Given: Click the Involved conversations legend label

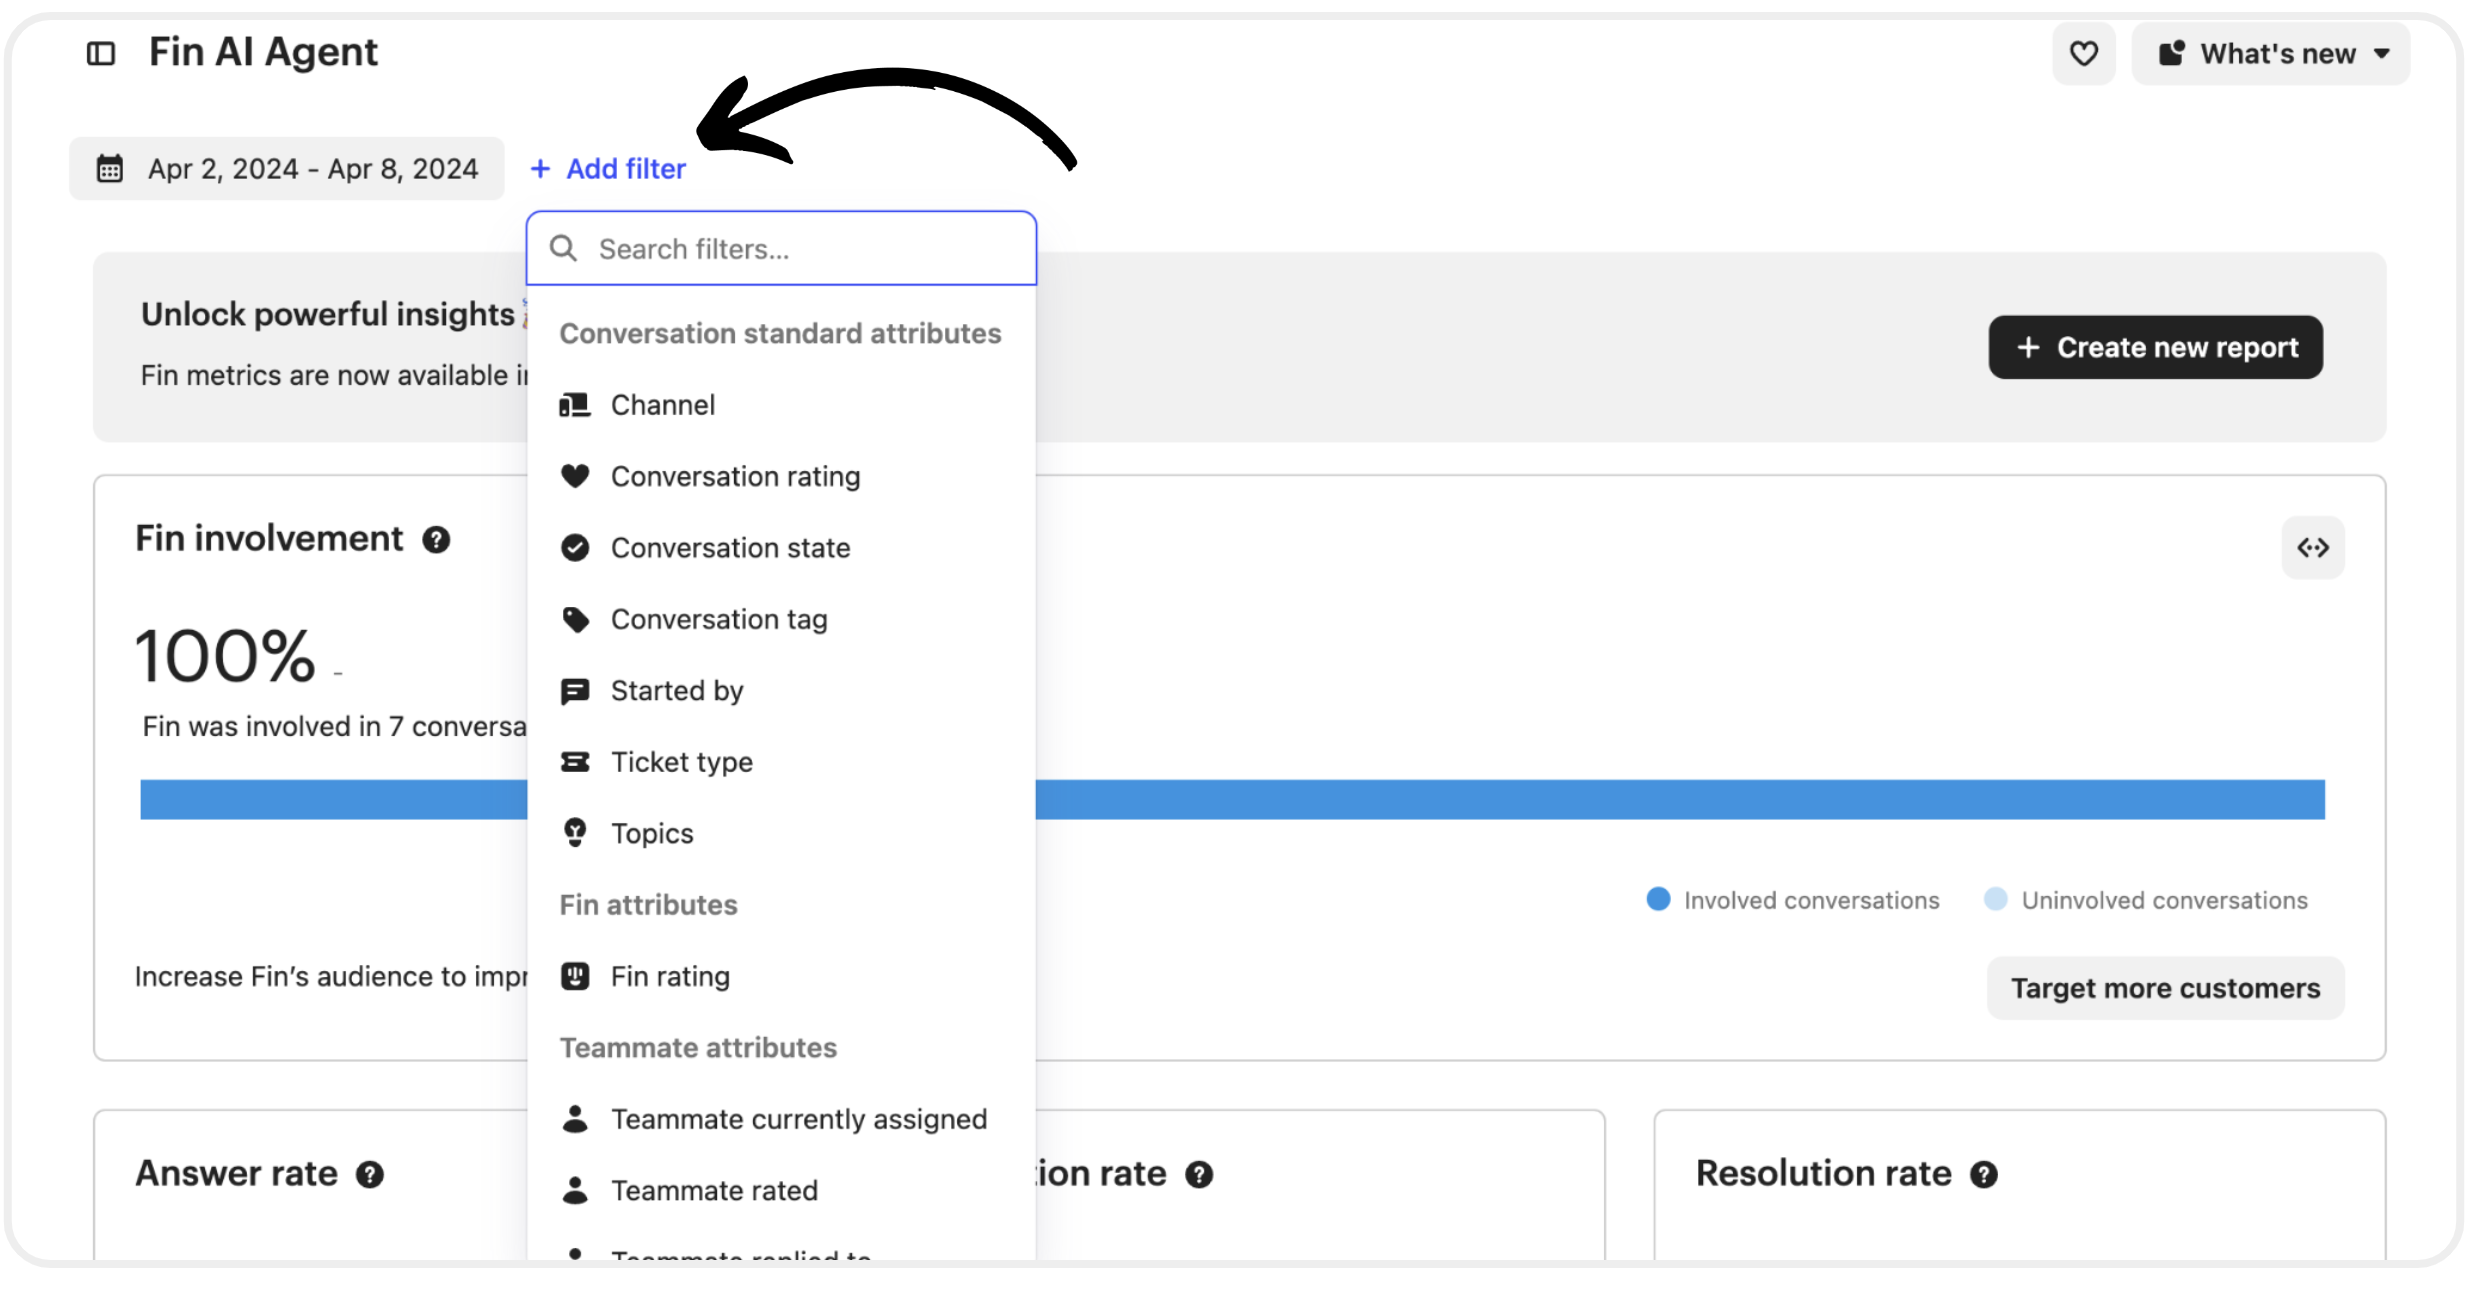Looking at the screenshot, I should (x=1811, y=900).
